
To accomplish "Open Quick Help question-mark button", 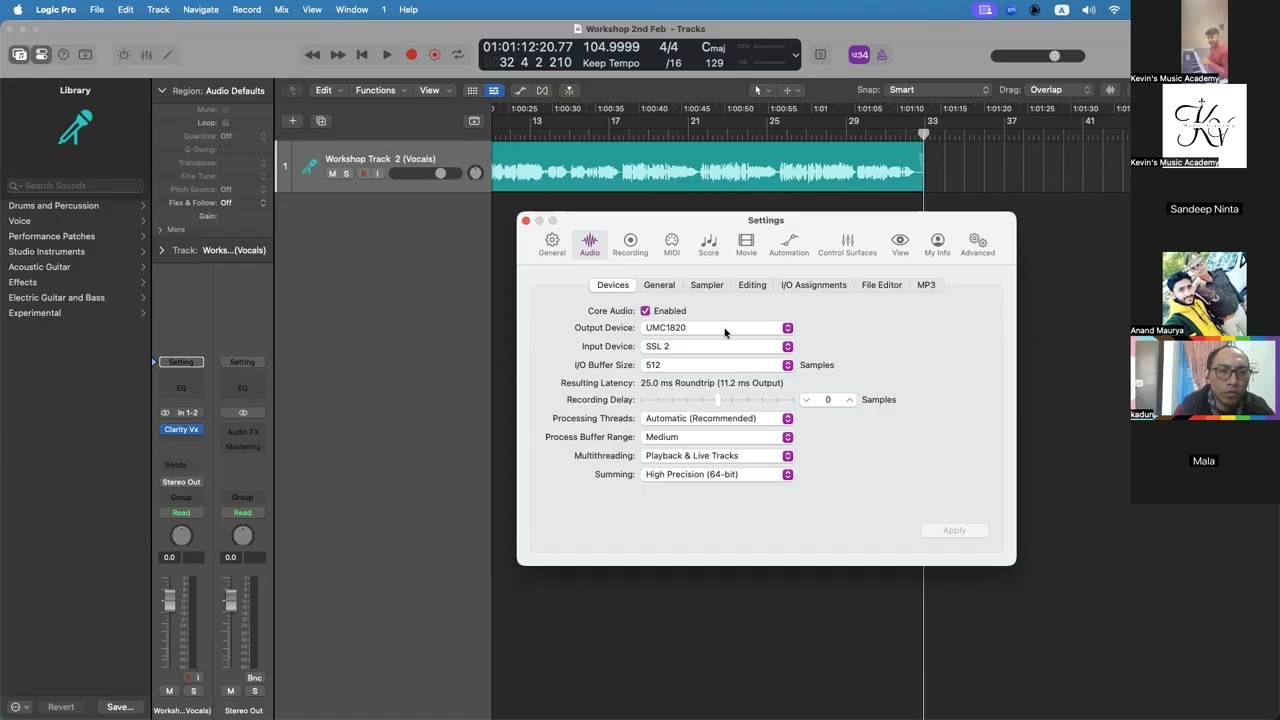I will 64,55.
